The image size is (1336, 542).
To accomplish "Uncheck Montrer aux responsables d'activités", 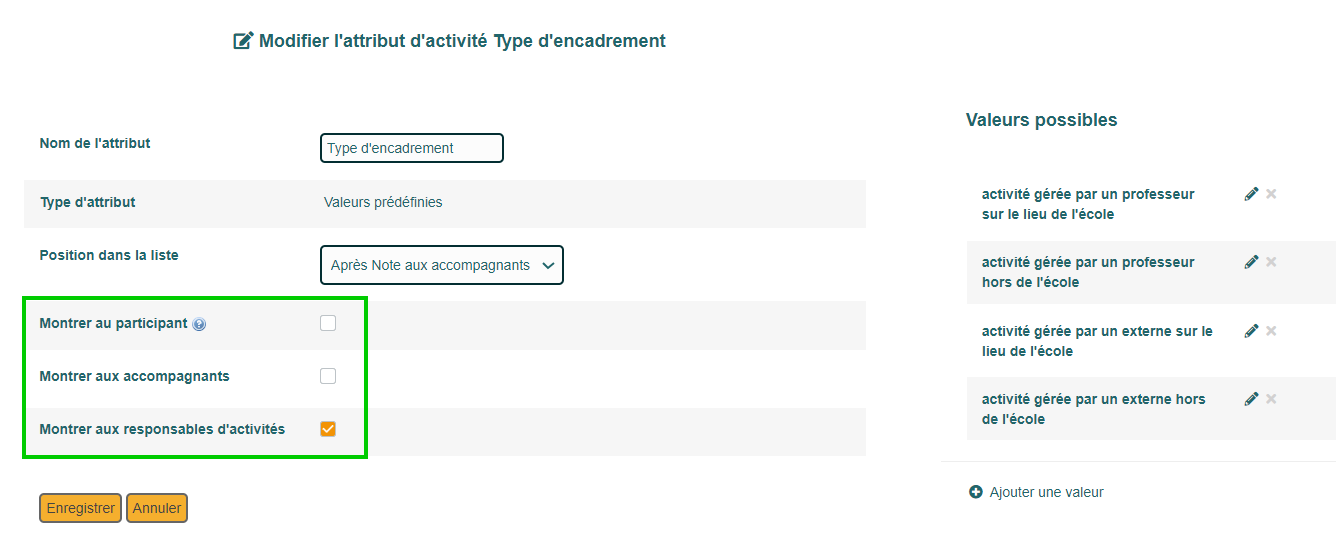I will click(328, 429).
